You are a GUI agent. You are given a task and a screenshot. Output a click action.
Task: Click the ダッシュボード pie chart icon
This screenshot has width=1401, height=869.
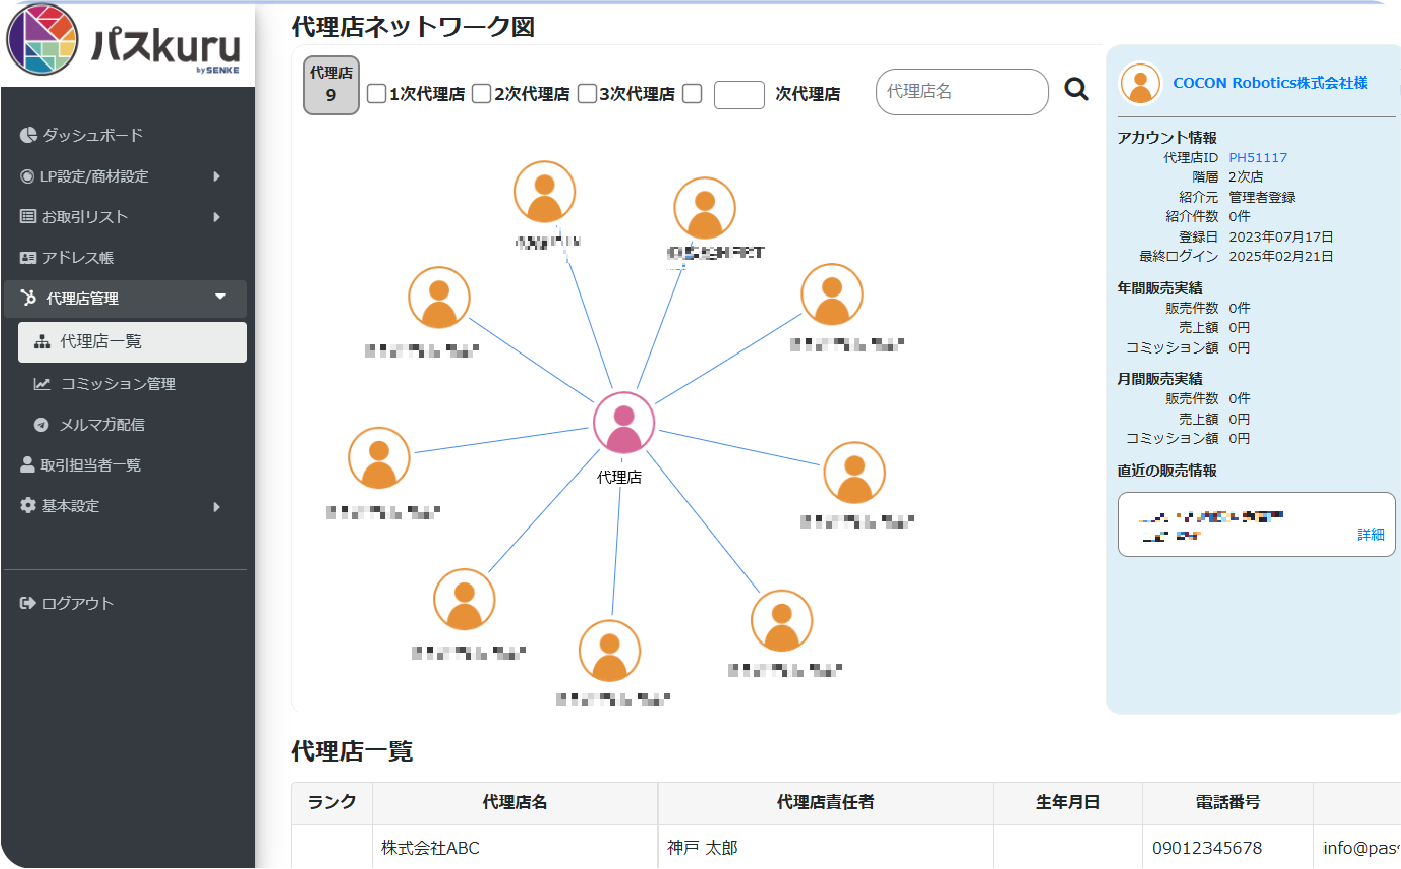pyautogui.click(x=28, y=135)
